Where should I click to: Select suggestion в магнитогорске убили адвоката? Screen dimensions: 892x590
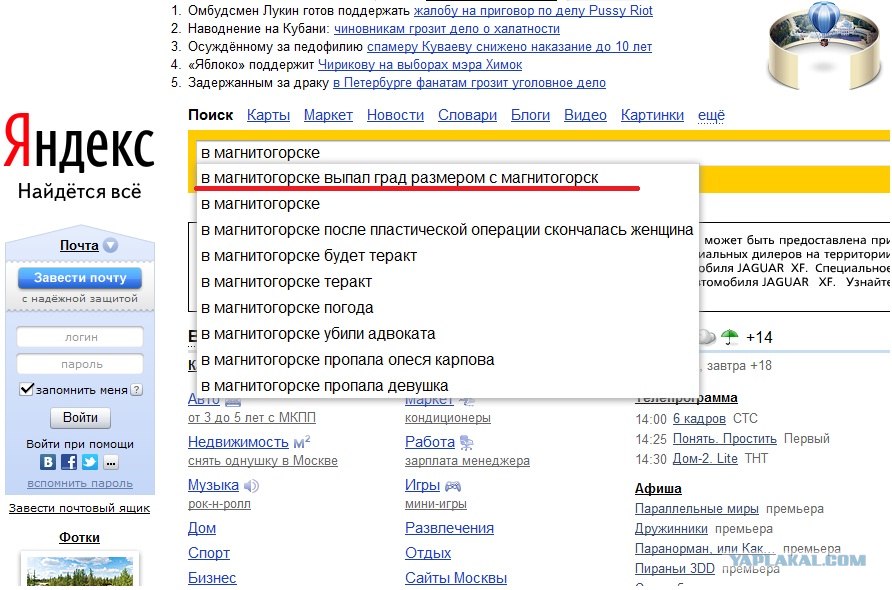(447, 334)
